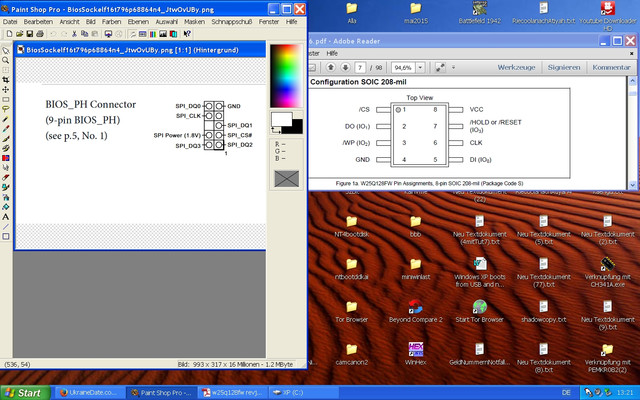The width and height of the screenshot is (640, 400).
Task: Switch to w25q128fw PDF taskbar item
Action: [x=233, y=393]
